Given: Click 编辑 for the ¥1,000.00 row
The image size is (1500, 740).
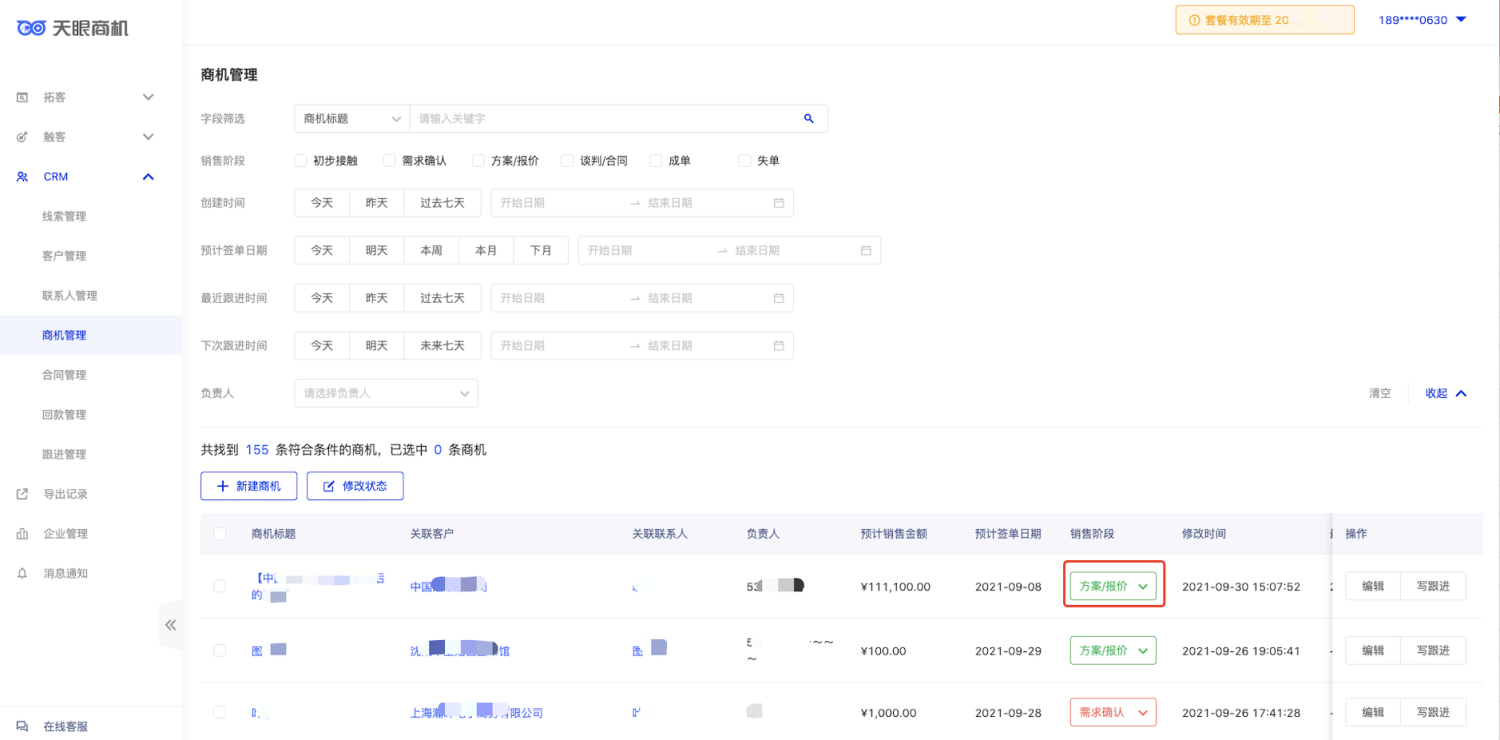Looking at the screenshot, I should [1373, 712].
